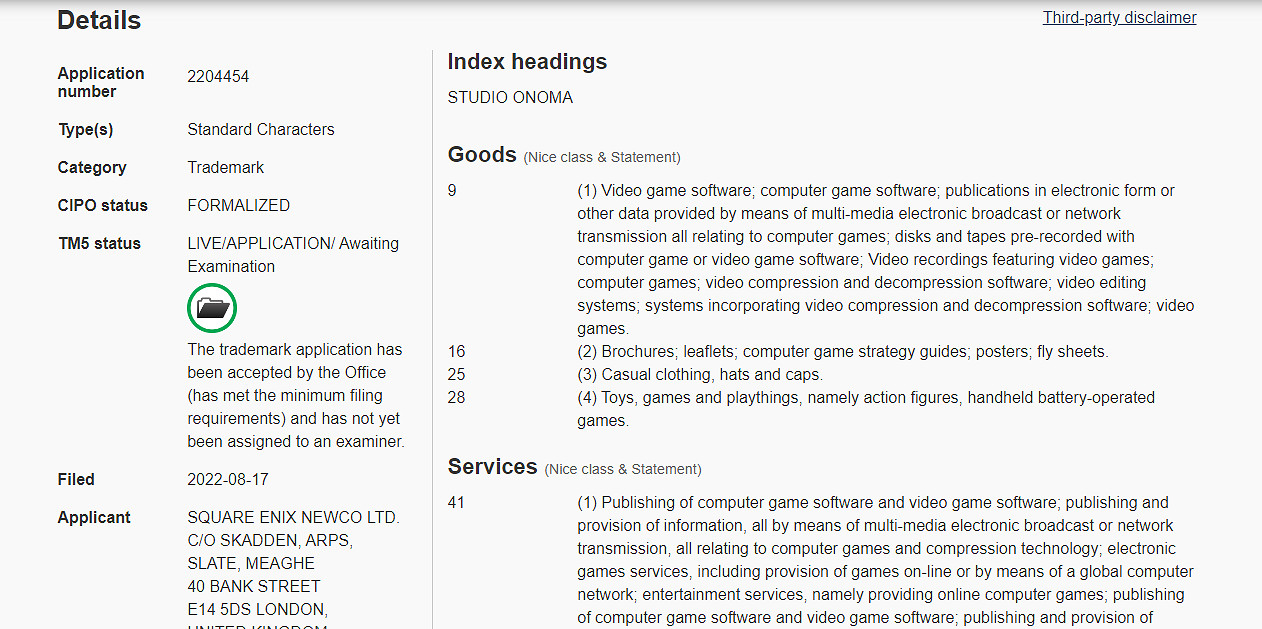Click the Services section heading
Screen dimensions: 1262x629
tap(493, 467)
